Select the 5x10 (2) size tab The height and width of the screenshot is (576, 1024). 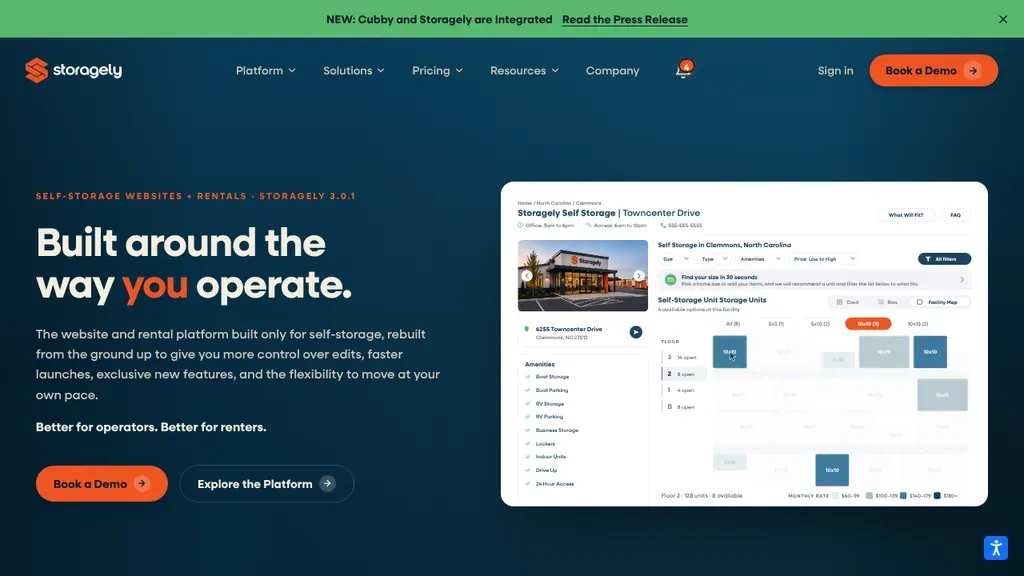[820, 324]
